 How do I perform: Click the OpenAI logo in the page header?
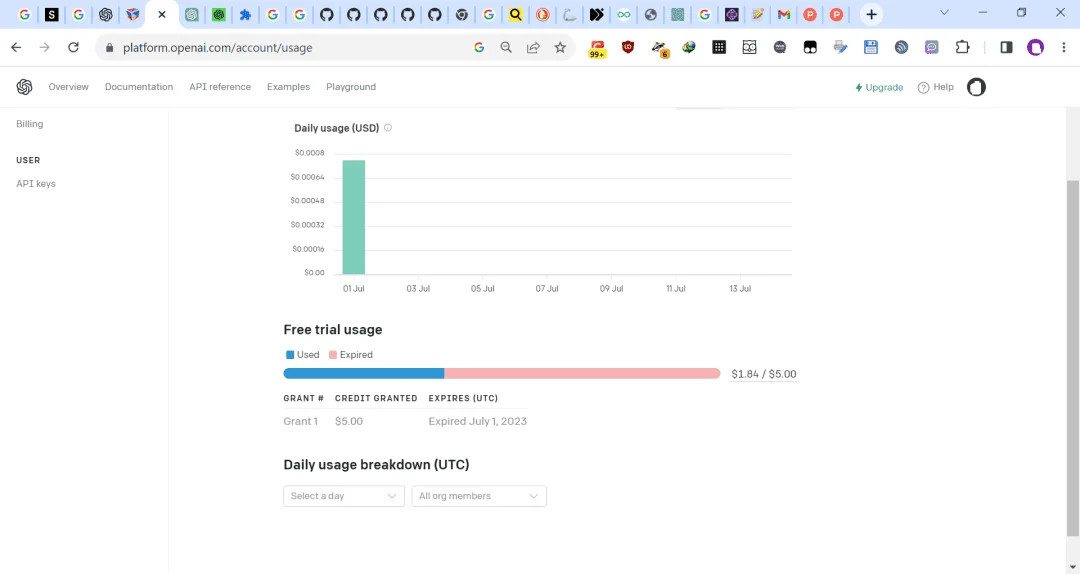point(25,87)
